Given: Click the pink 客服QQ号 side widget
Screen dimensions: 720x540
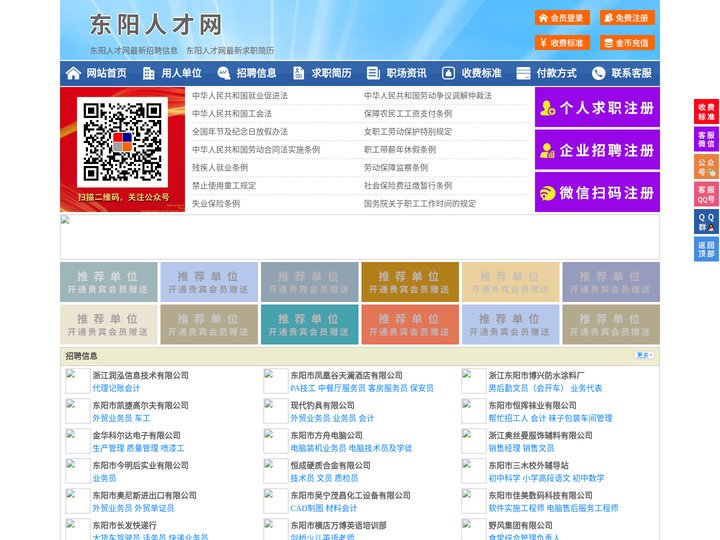Looking at the screenshot, I should click(x=706, y=194).
